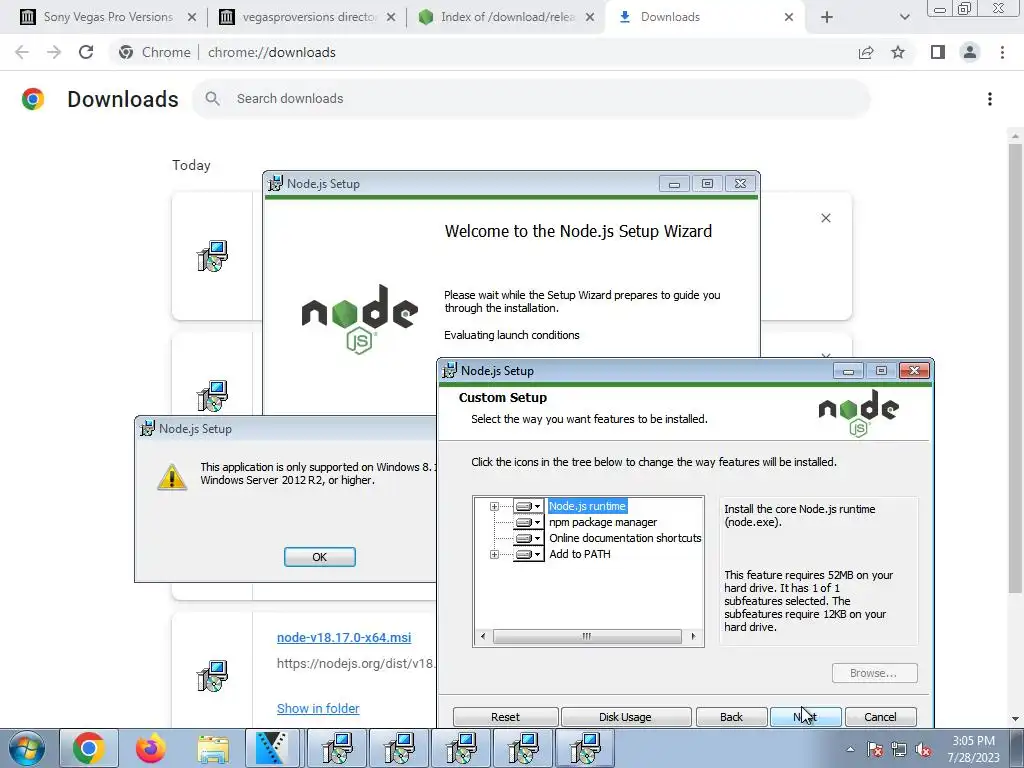The width and height of the screenshot is (1024, 768).
Task: Reload the Chrome downloads page
Action: [x=86, y=52]
